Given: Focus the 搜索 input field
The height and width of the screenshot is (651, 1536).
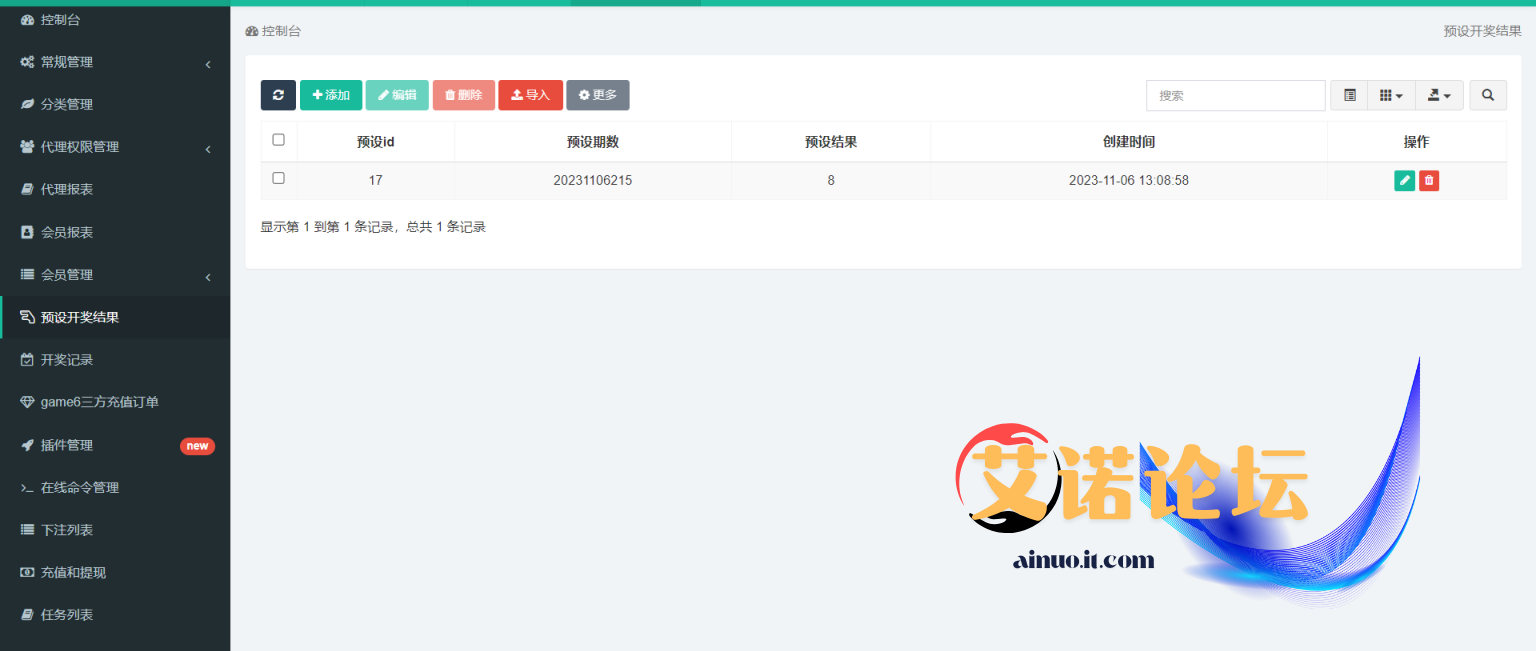Looking at the screenshot, I should coord(1236,95).
